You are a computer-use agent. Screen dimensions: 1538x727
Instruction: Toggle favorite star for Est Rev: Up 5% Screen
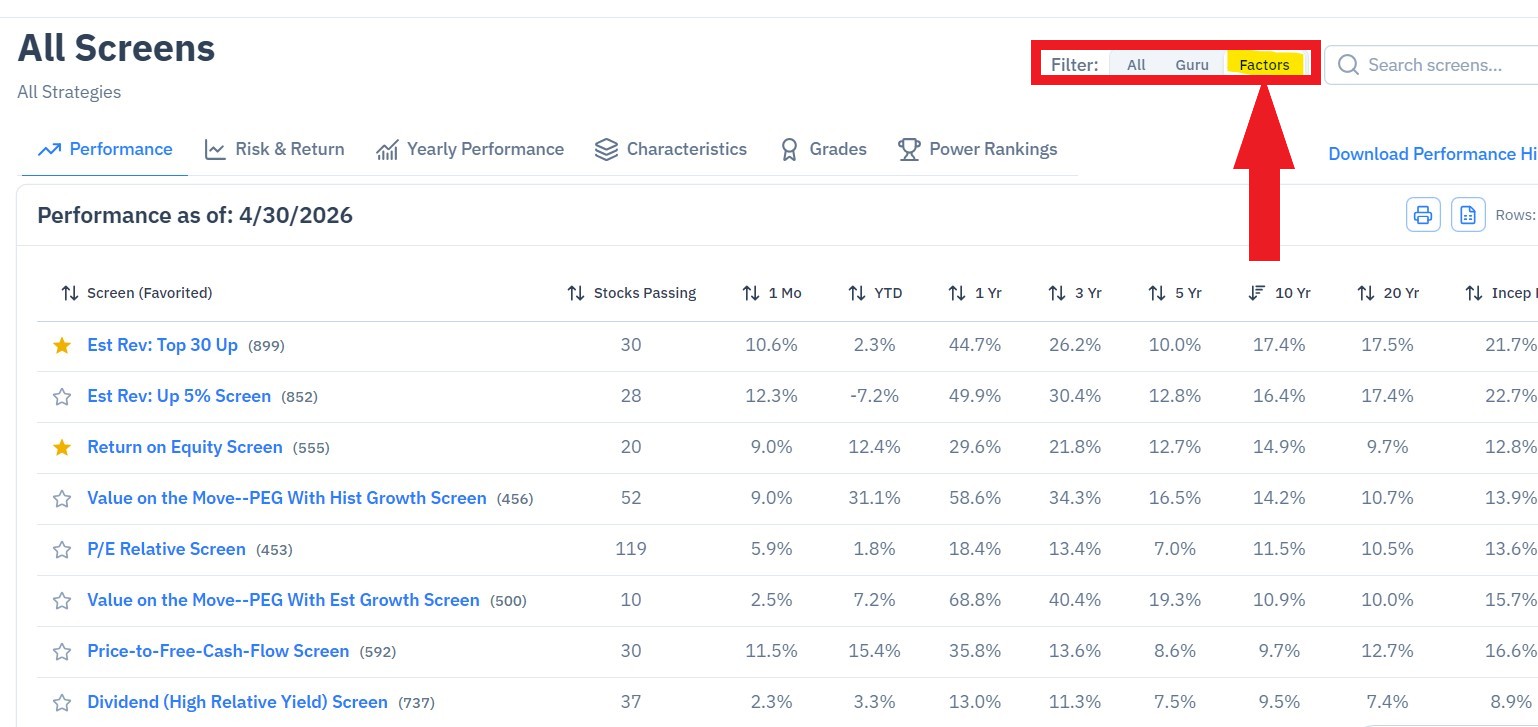[x=62, y=396]
